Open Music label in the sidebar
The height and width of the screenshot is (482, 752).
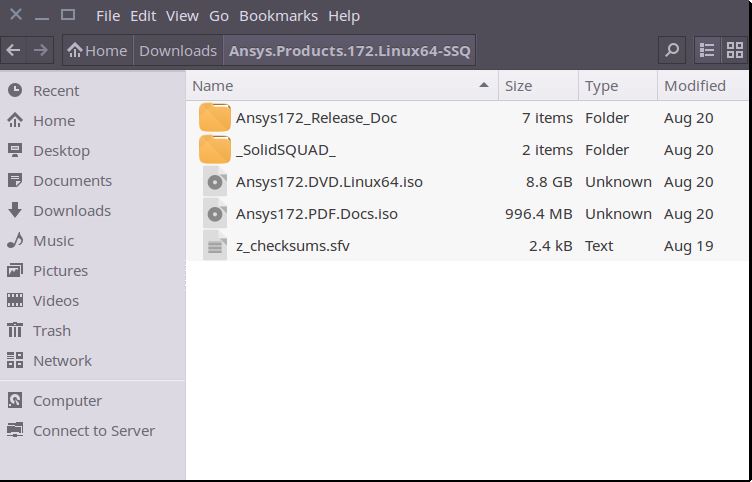53,241
